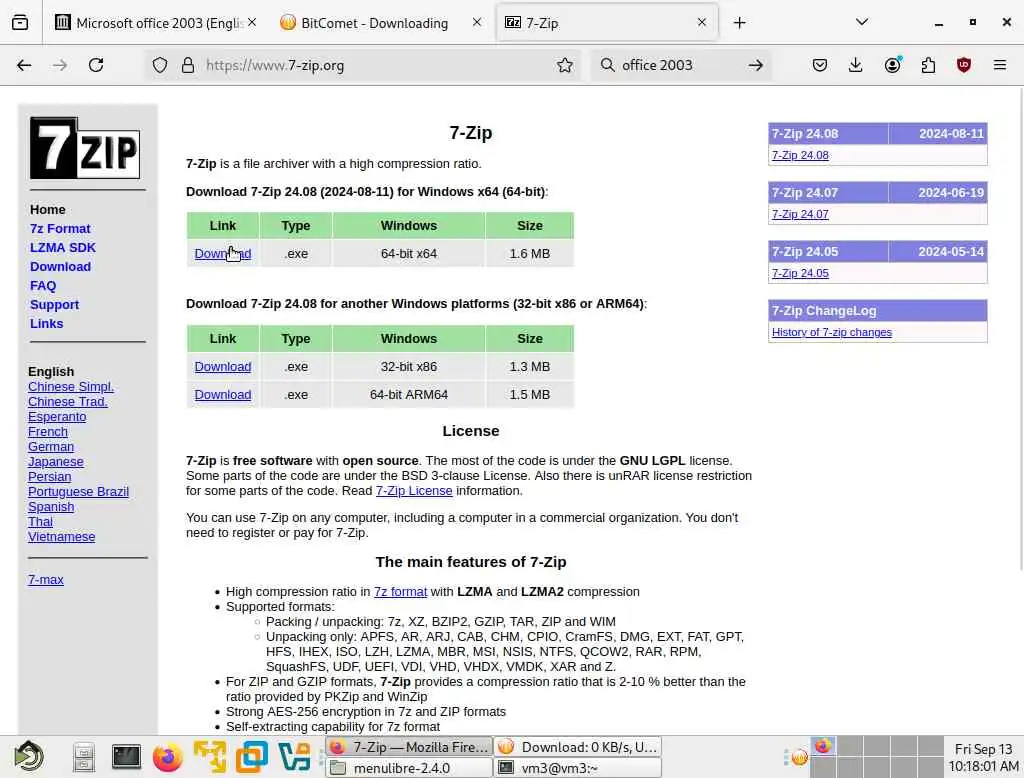Screen dimensions: 1024x778
Task: Click the BitComet tray icon
Action: point(799,758)
